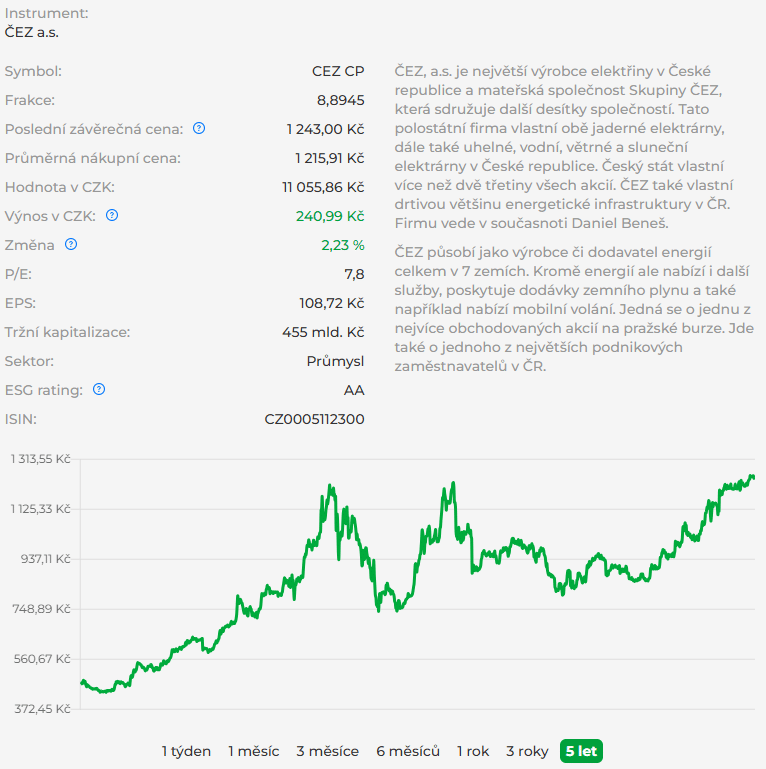Click the active 5 let button

(x=581, y=751)
